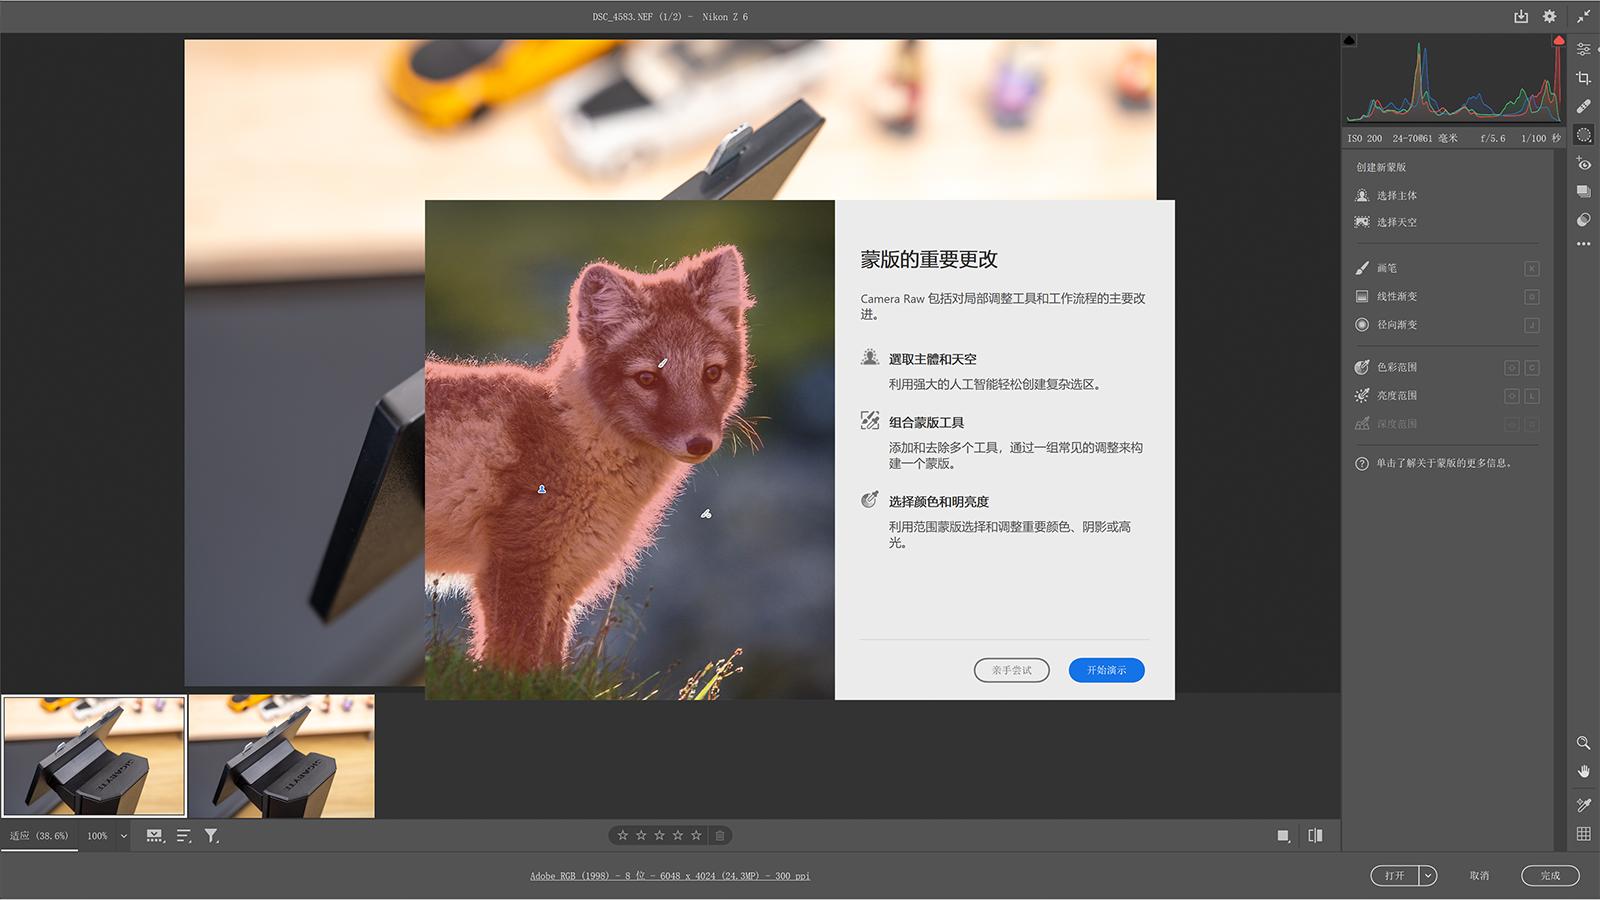Screen dimensions: 1600x900
Task: Open the filmstrip filter funnel menu
Action: pyautogui.click(x=212, y=836)
